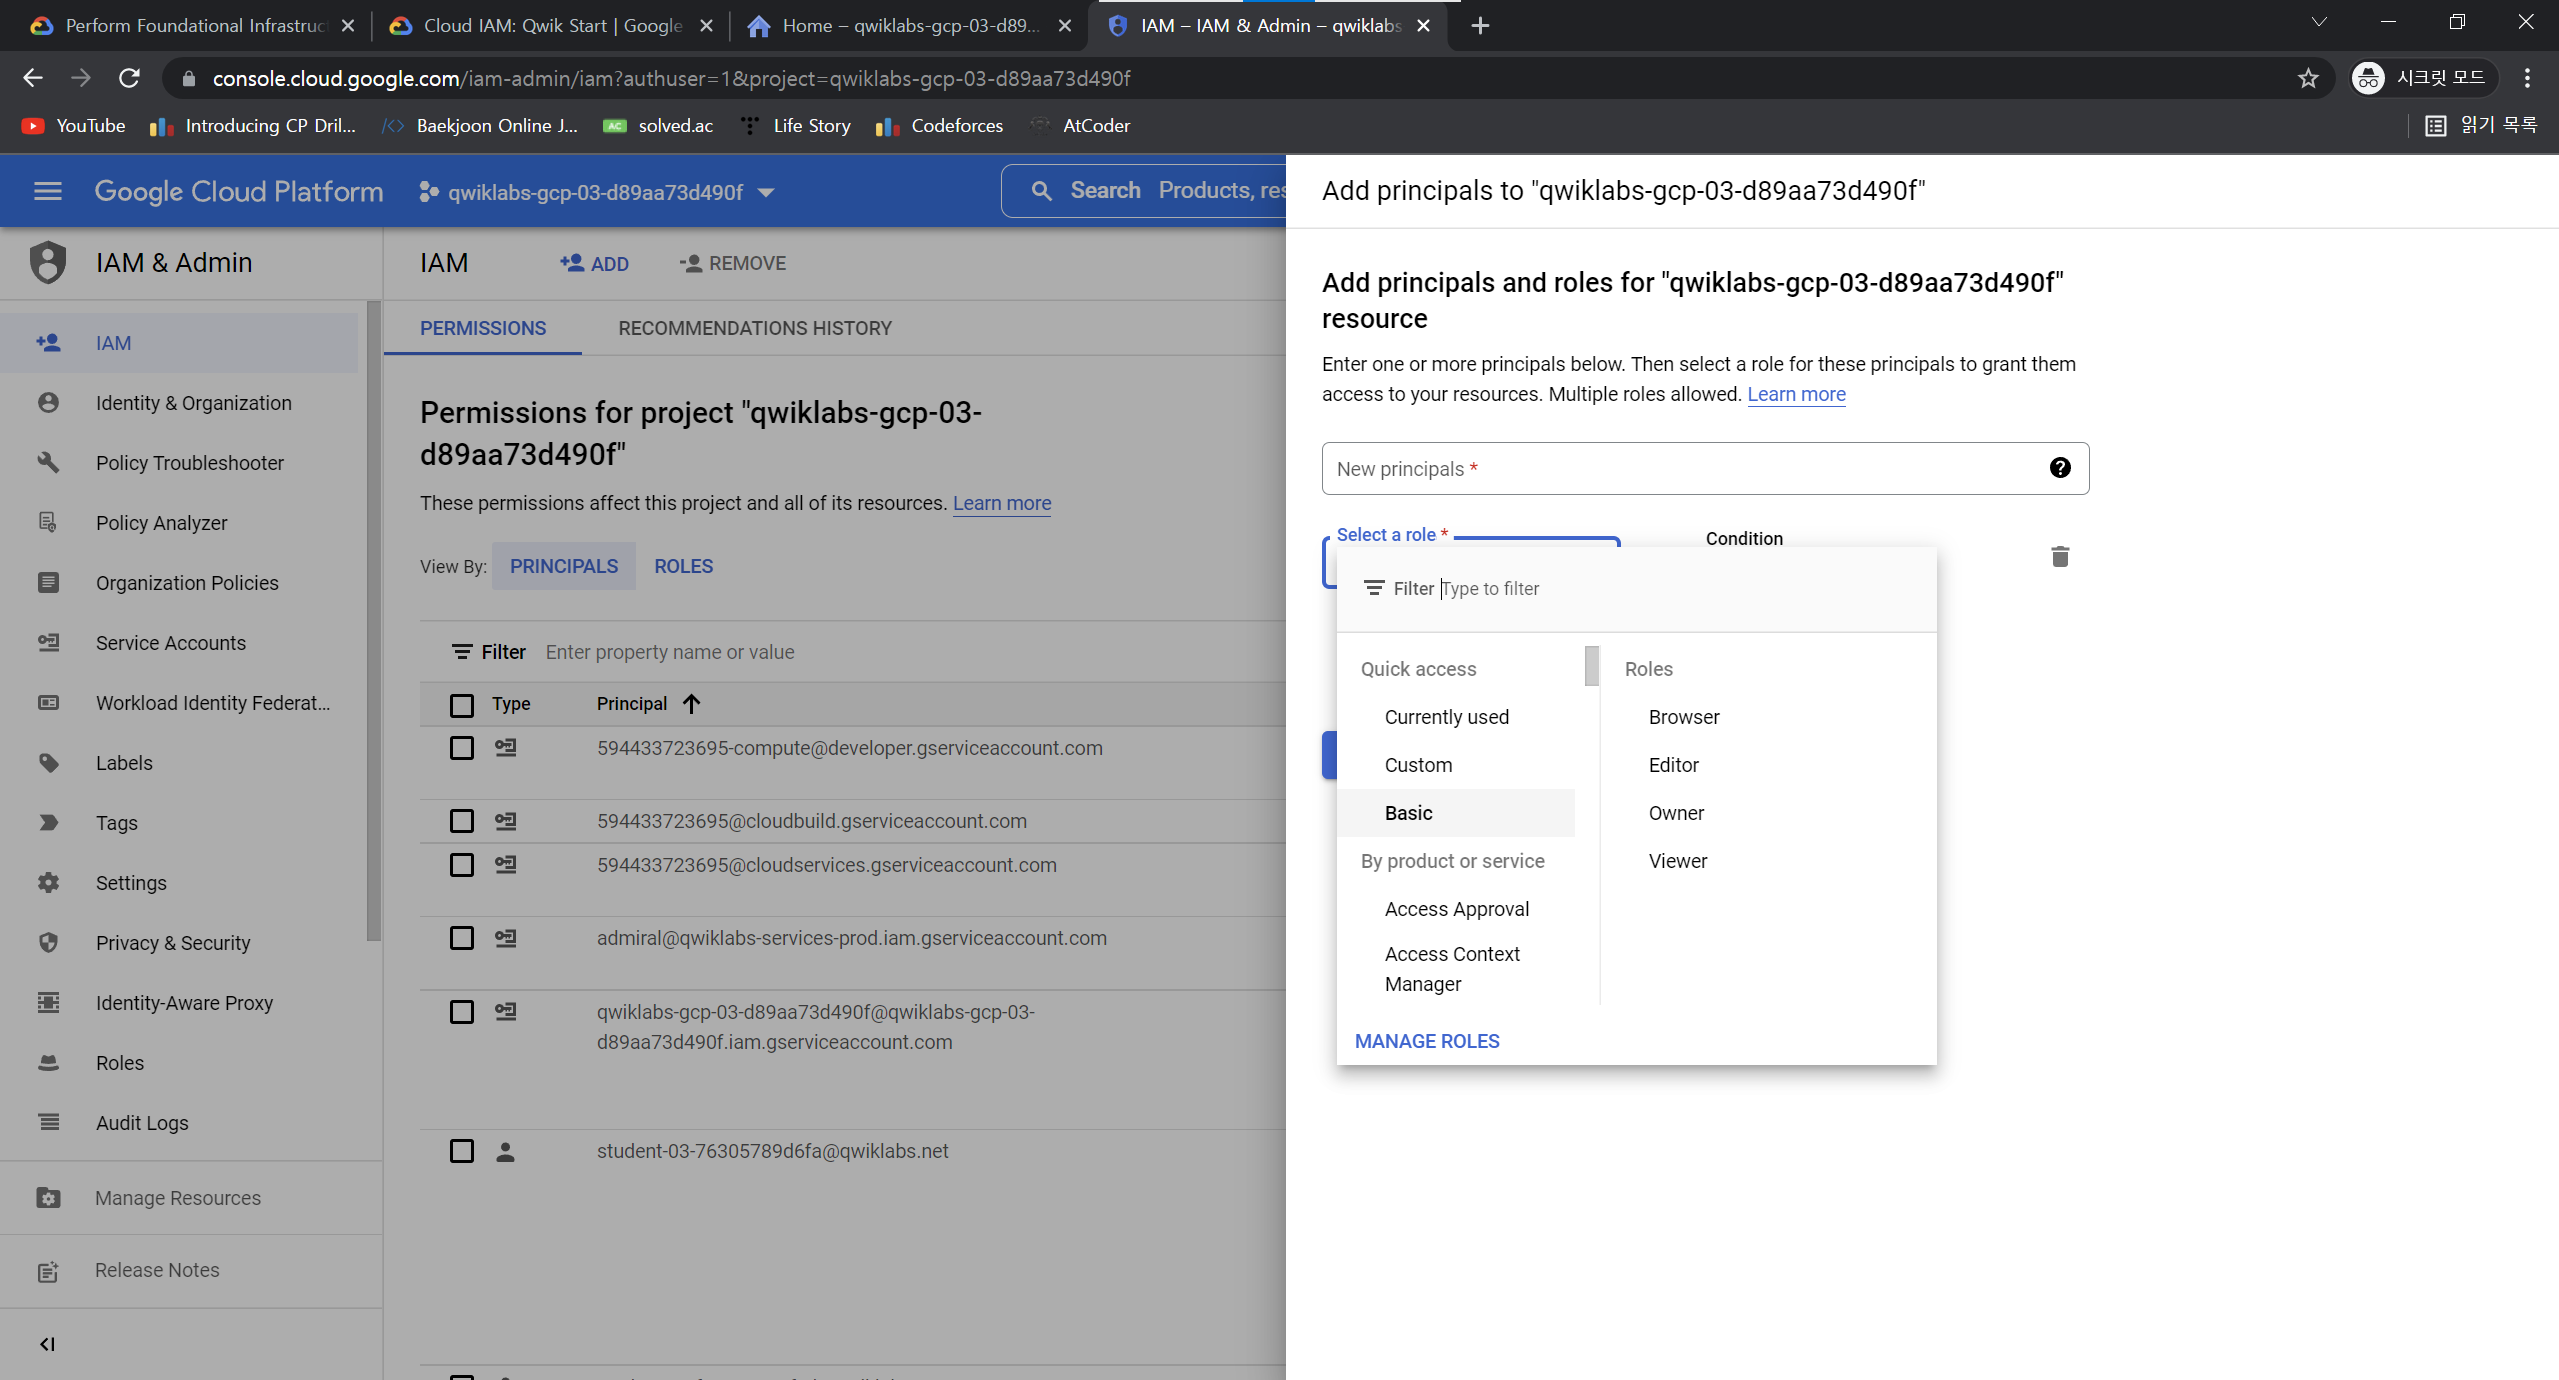Choose the Editor role from list
This screenshot has width=2559, height=1380.
(1673, 765)
